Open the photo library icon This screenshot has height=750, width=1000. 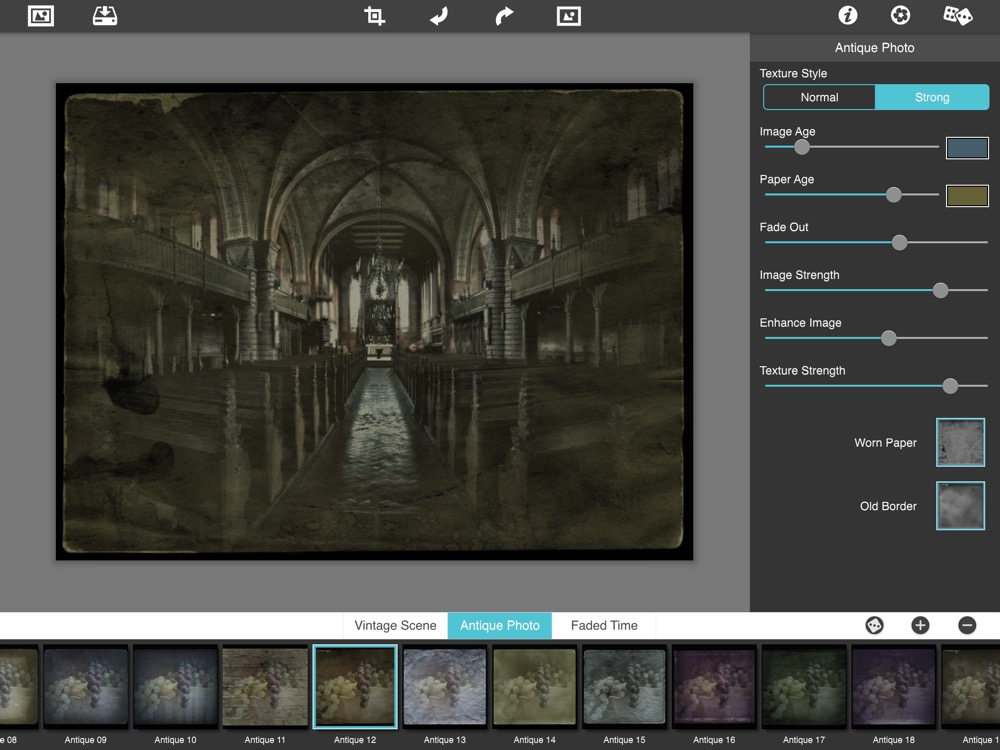click(40, 16)
